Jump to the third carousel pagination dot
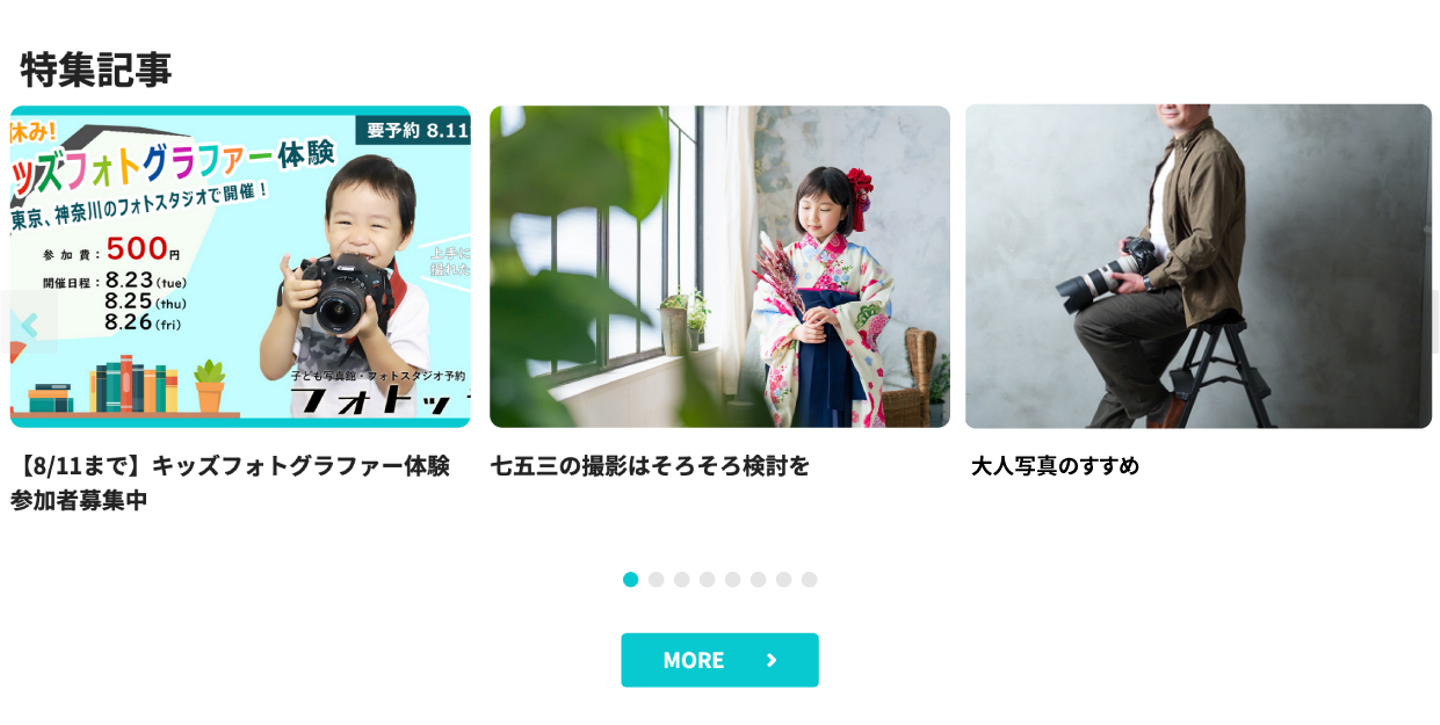1440x725 pixels. (x=682, y=579)
